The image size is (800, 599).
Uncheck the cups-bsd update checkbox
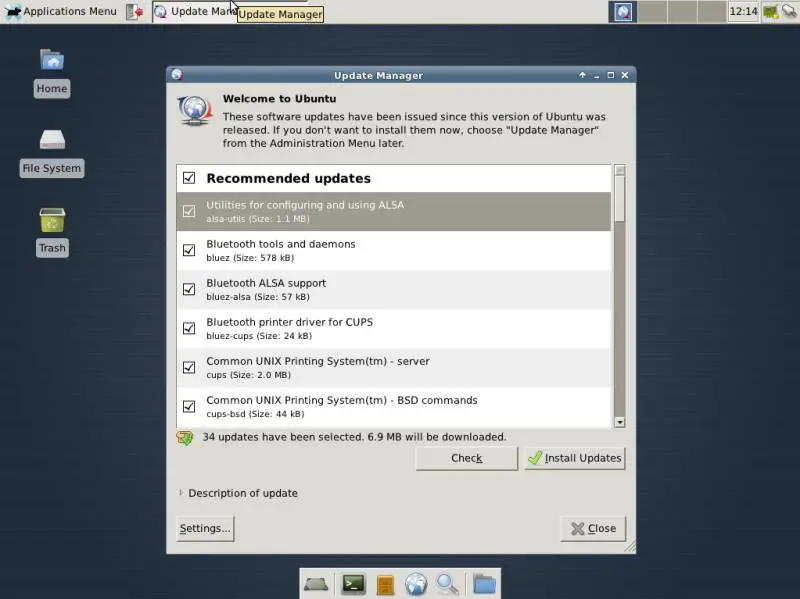coord(189,406)
